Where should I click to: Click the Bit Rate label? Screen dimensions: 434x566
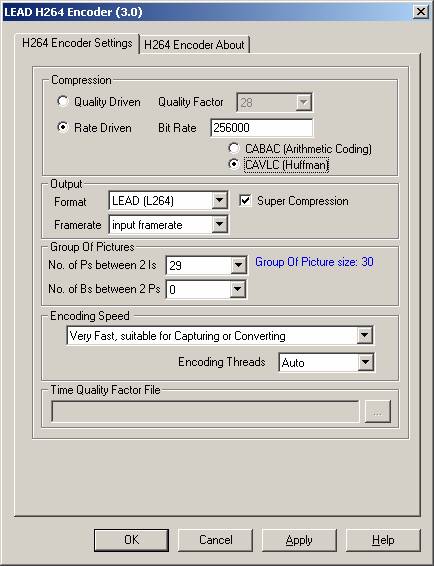(x=177, y=128)
